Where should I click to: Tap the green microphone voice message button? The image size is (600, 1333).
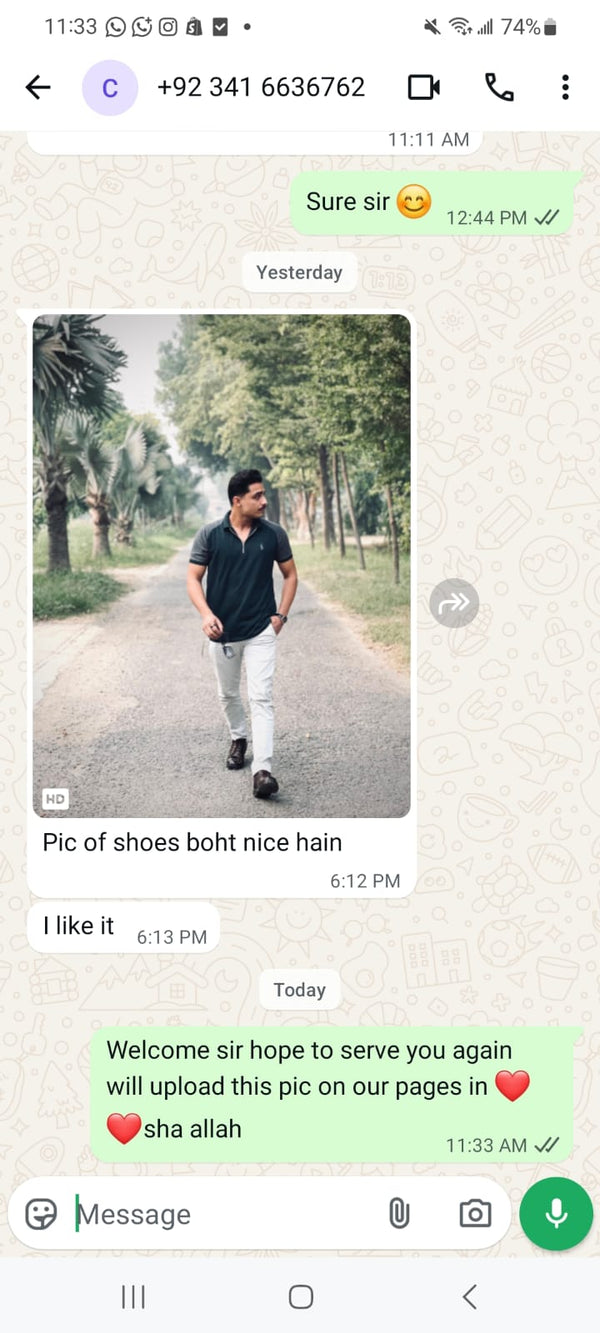[556, 1213]
